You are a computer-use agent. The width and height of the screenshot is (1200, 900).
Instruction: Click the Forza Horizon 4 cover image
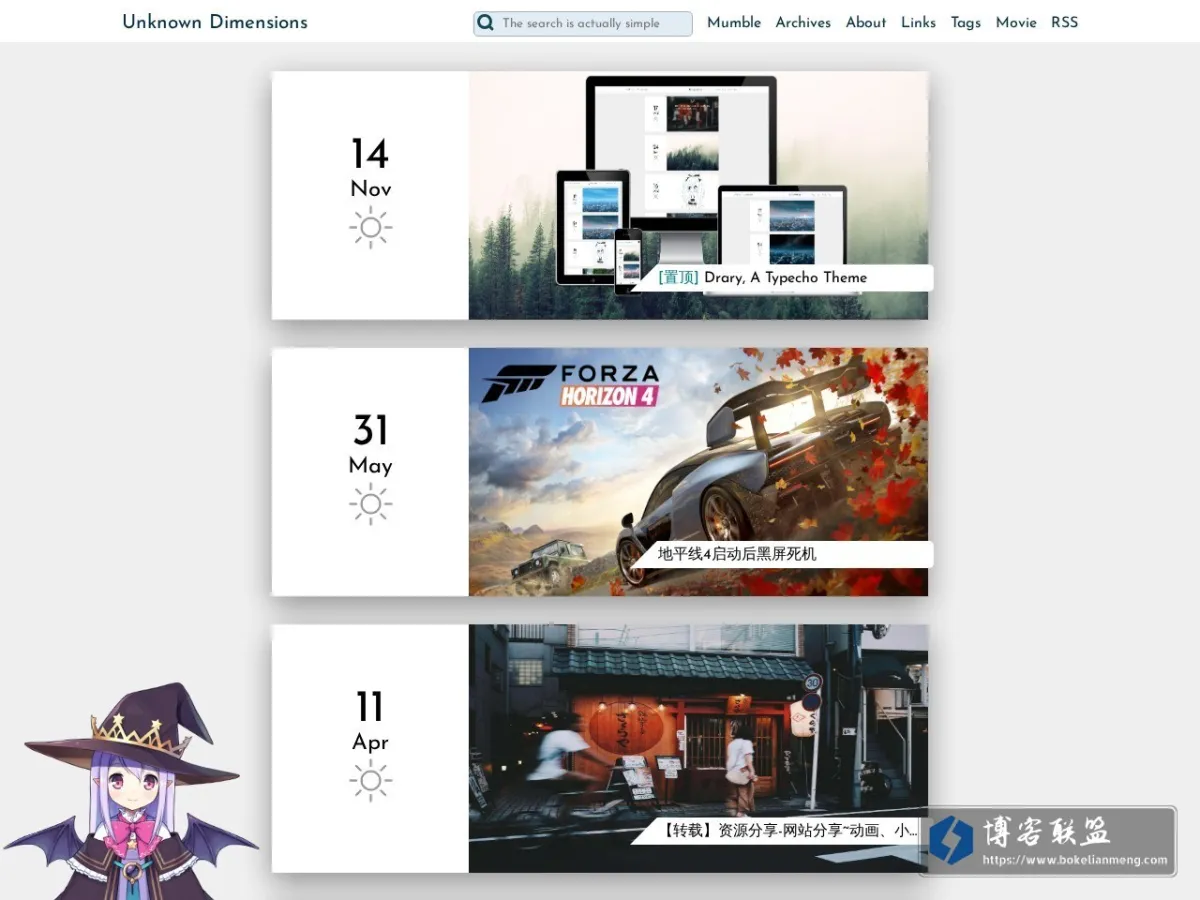point(698,472)
